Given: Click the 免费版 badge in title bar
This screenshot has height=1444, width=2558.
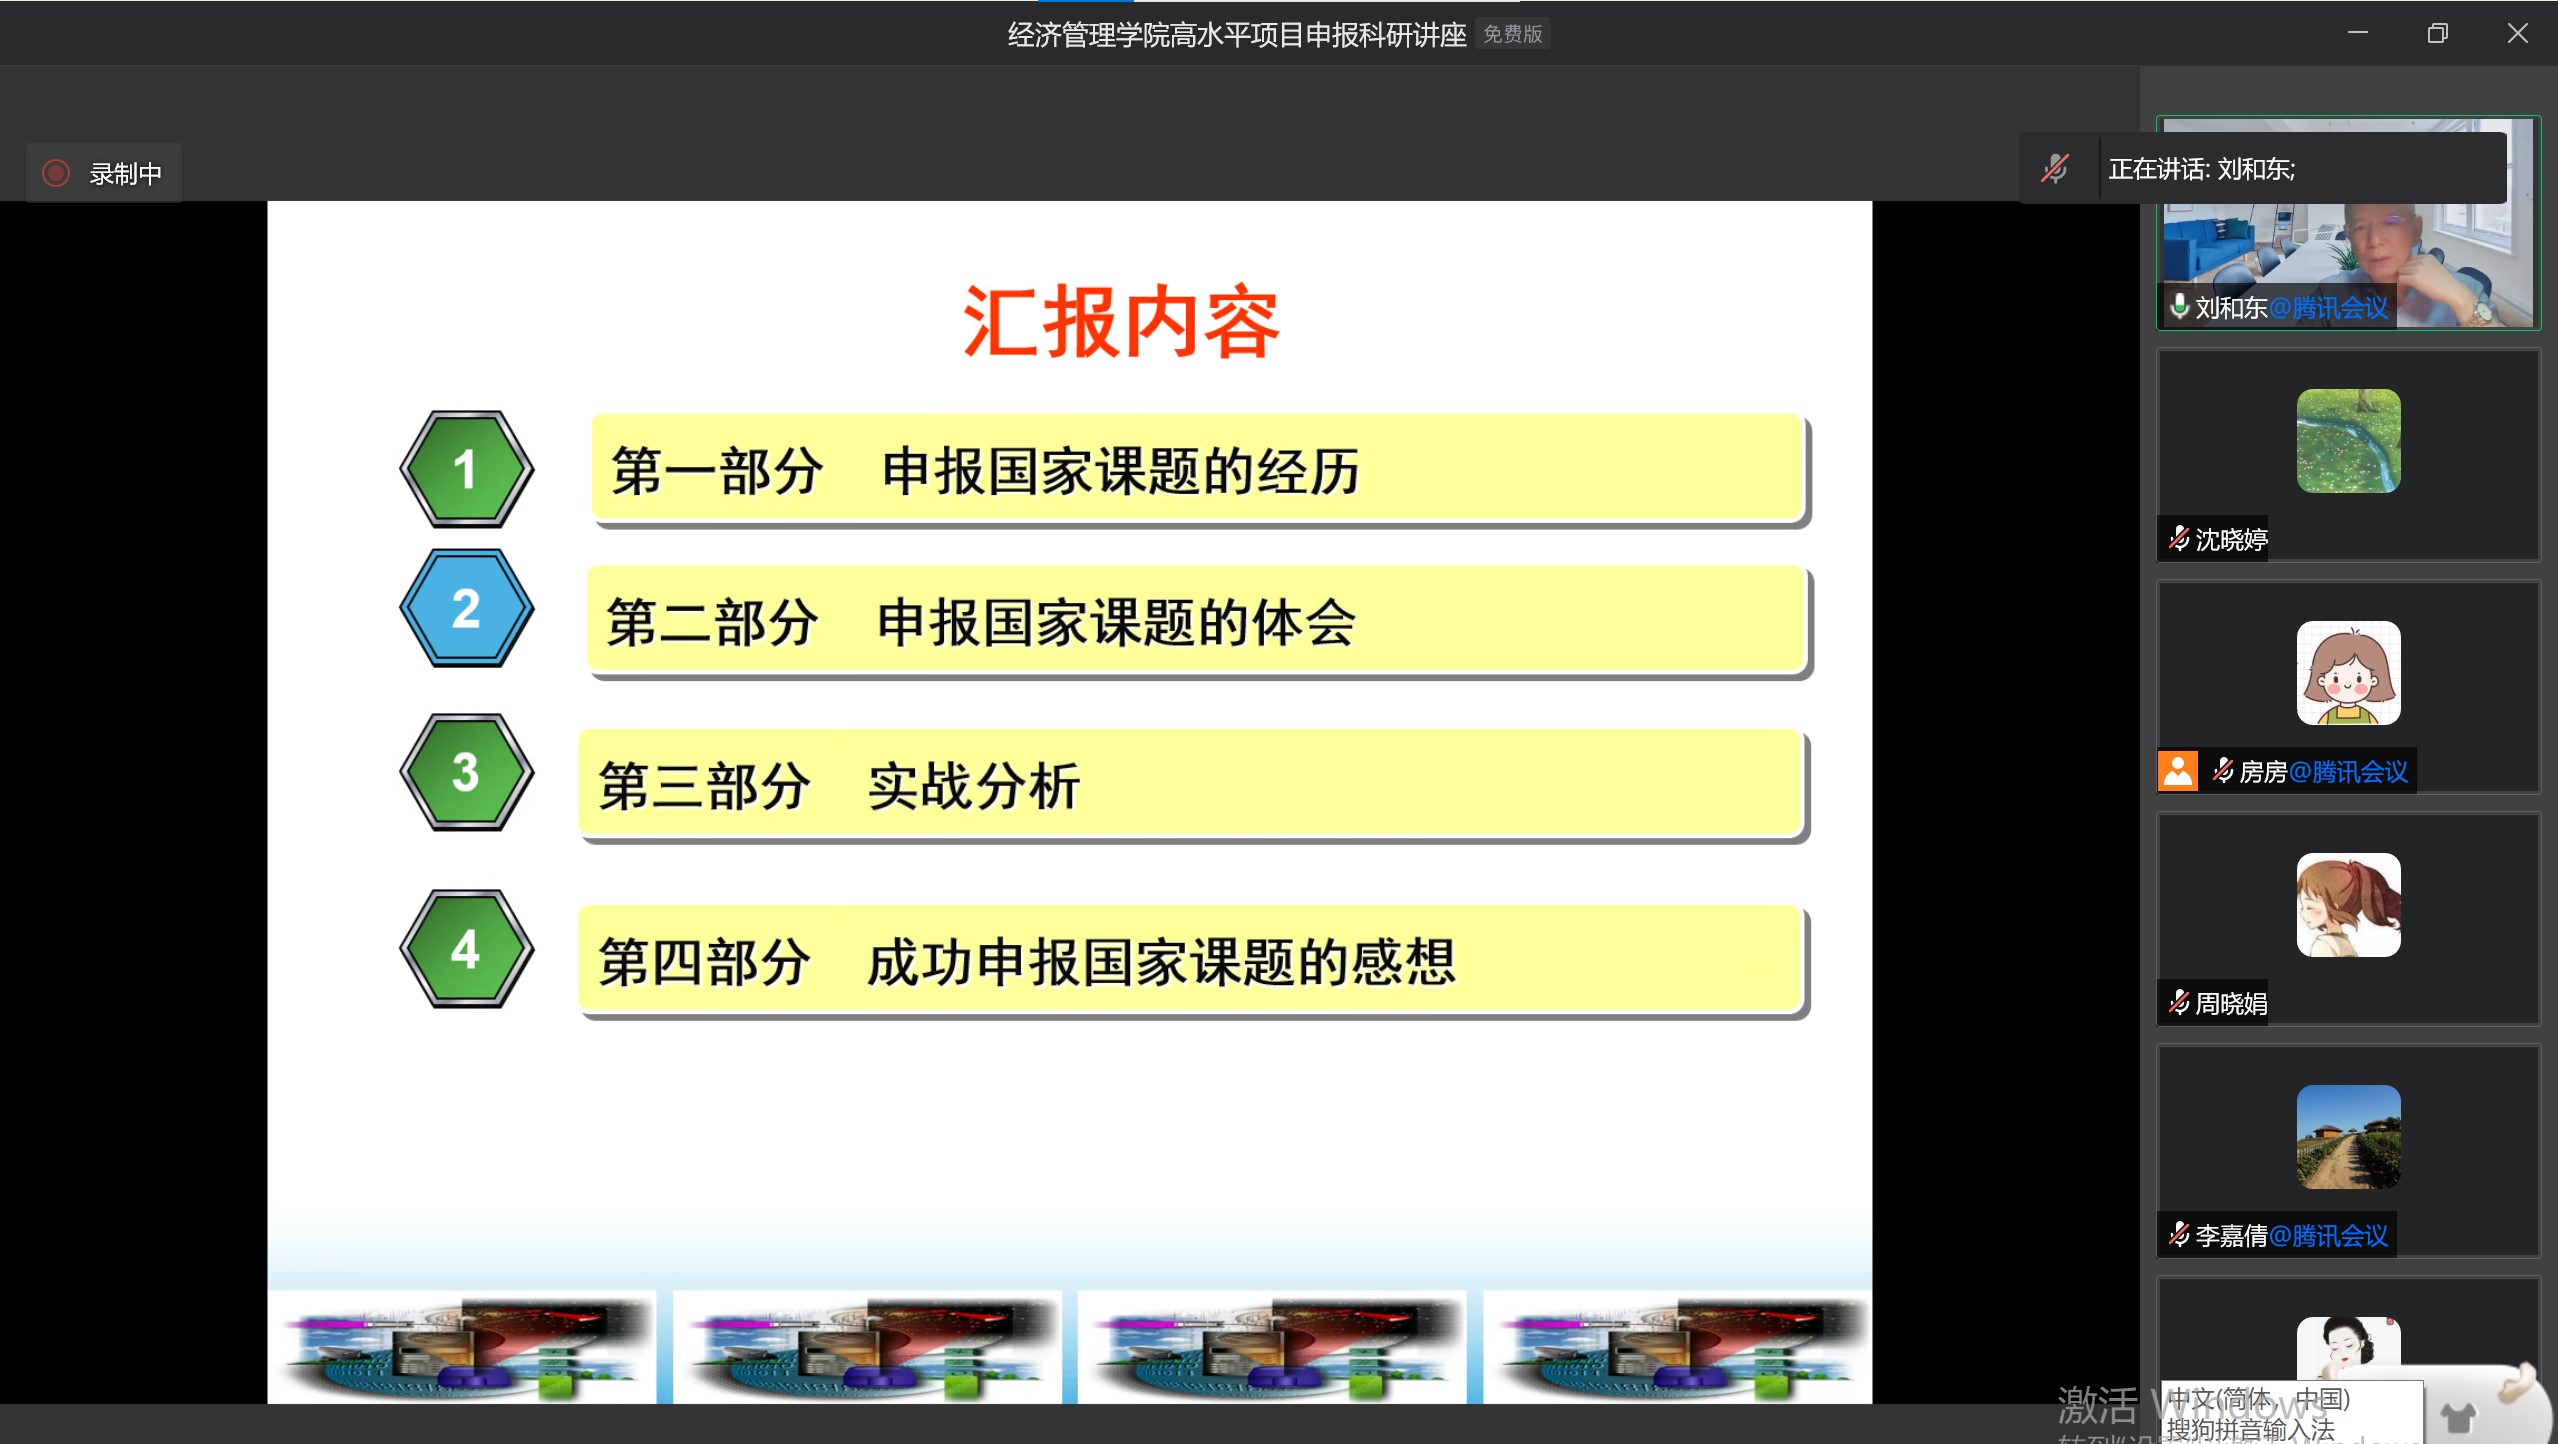Looking at the screenshot, I should (1512, 34).
